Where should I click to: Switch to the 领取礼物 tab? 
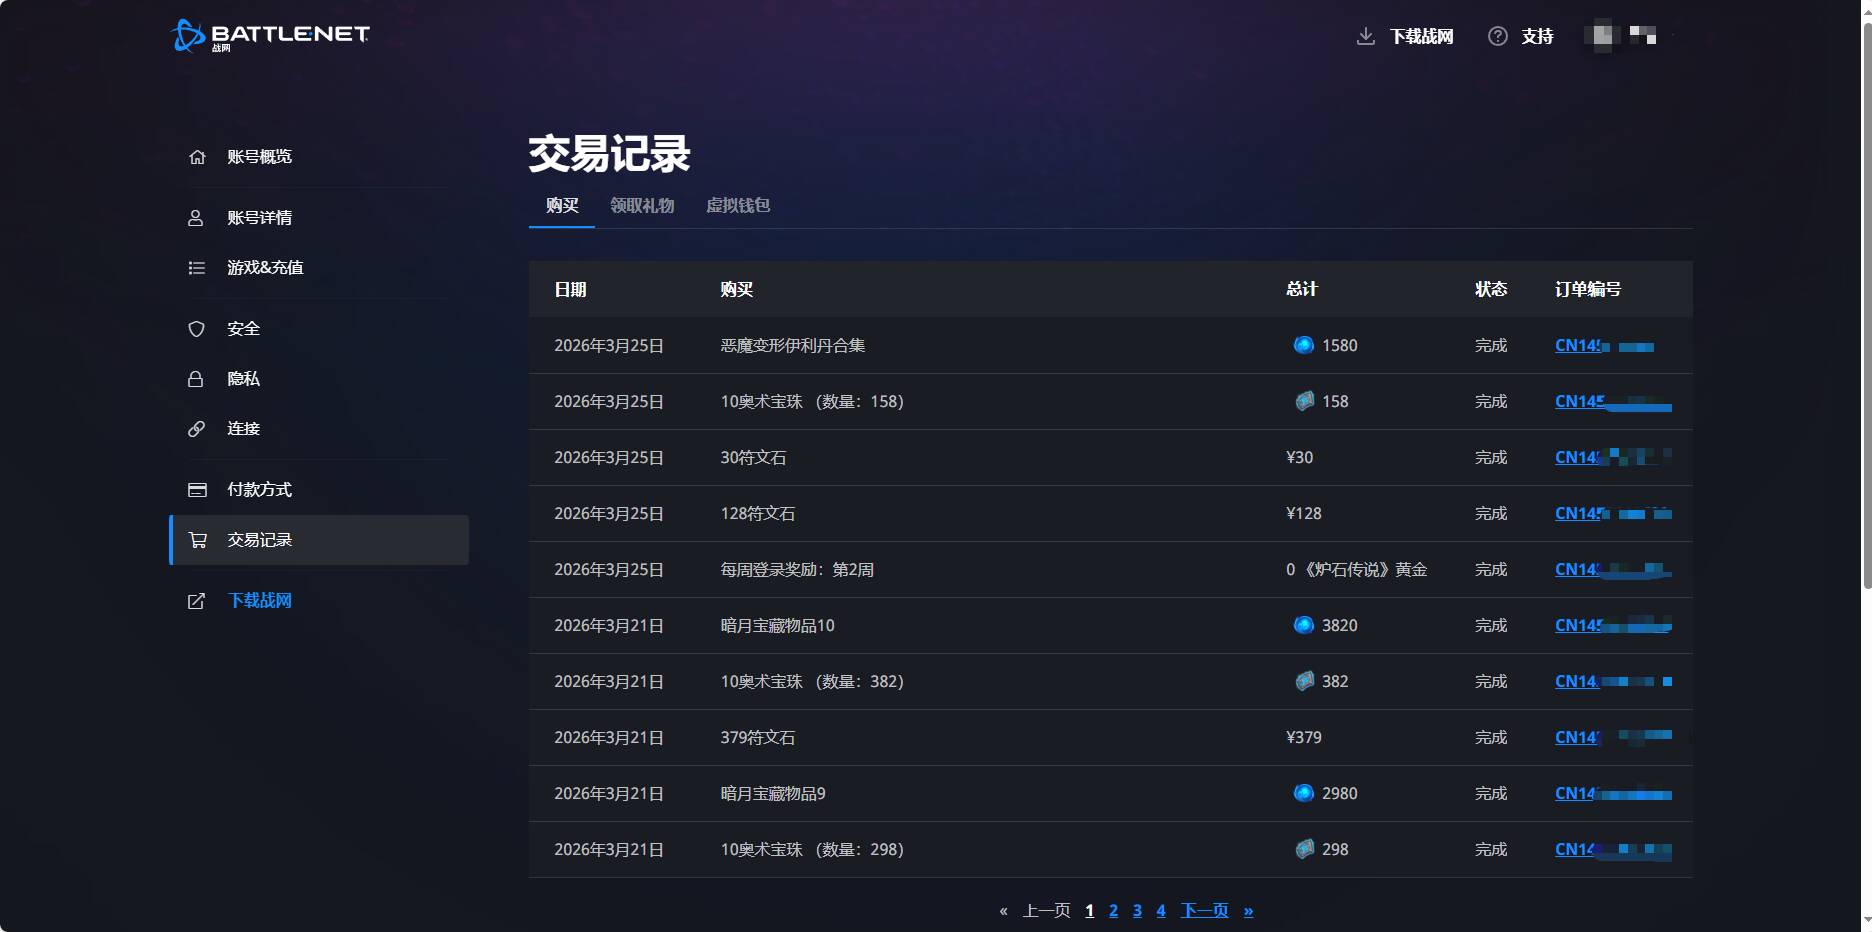tap(642, 205)
